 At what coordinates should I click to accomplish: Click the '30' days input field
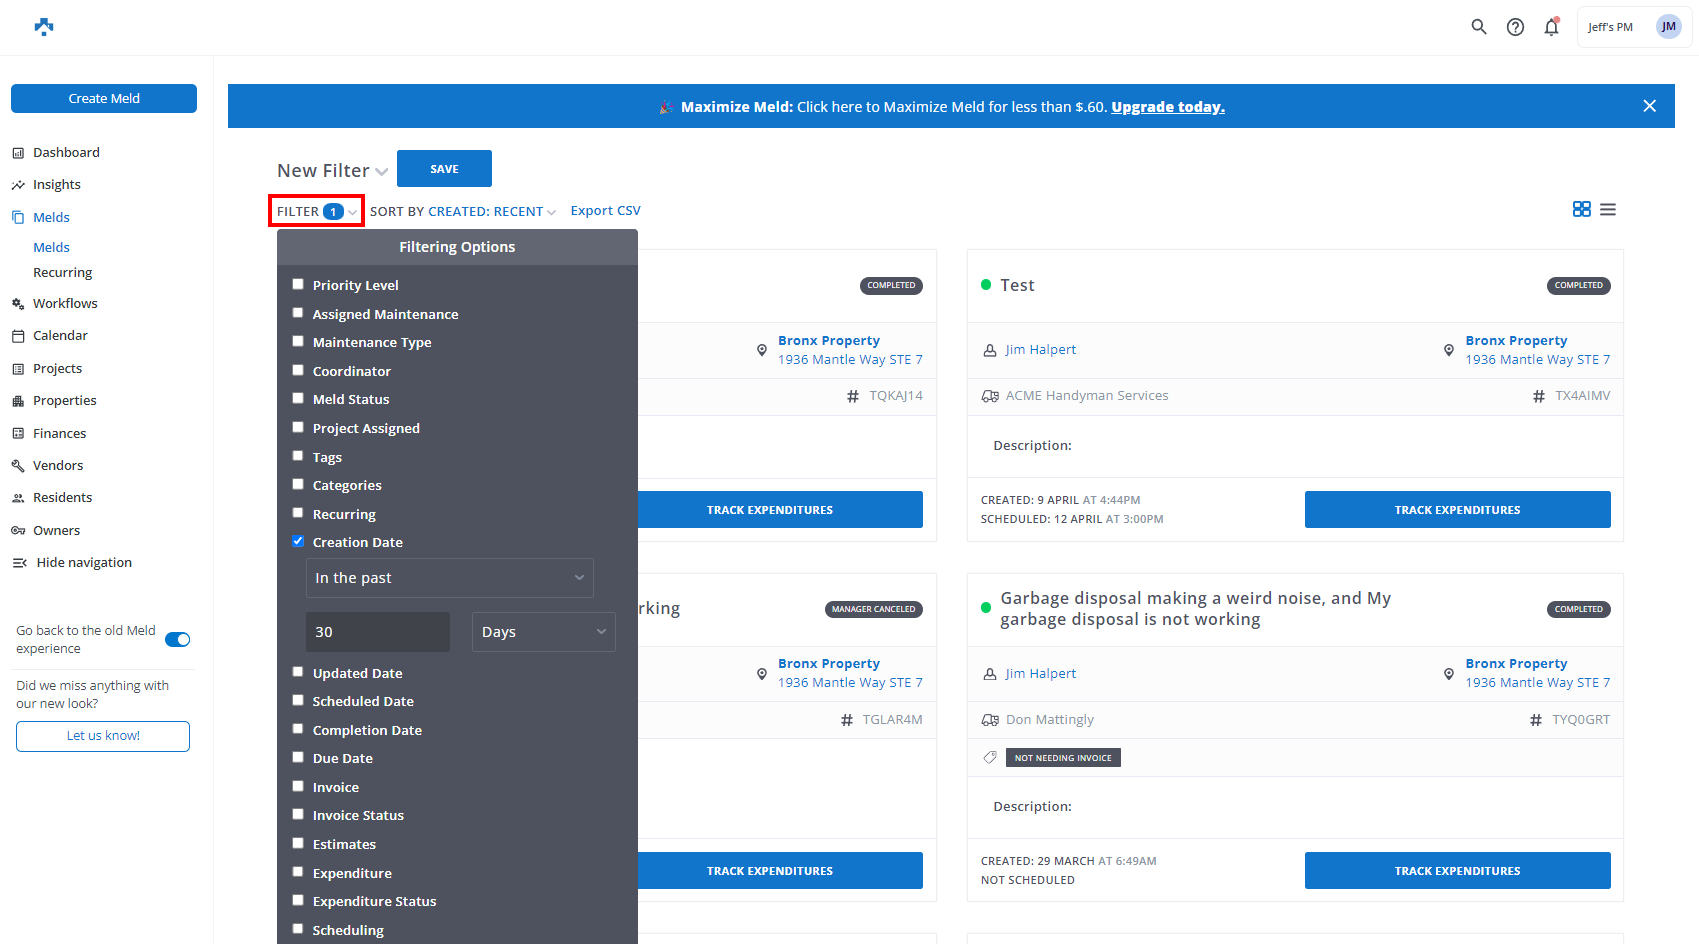click(377, 631)
